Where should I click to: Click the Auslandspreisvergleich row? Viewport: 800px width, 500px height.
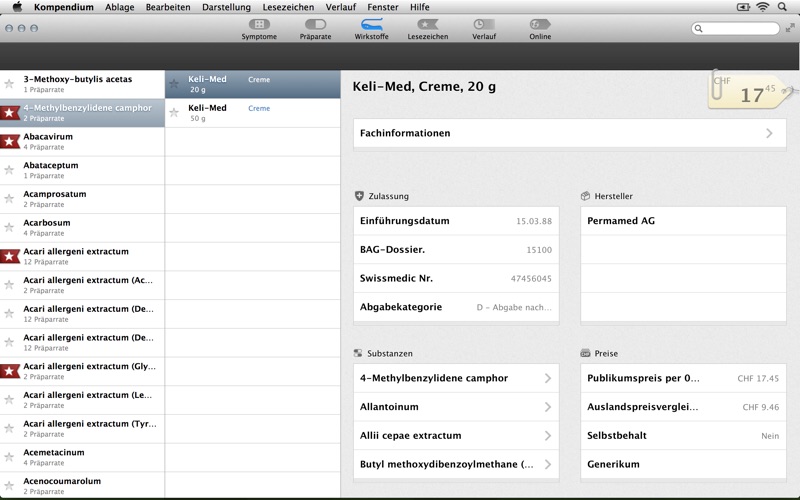(x=683, y=407)
